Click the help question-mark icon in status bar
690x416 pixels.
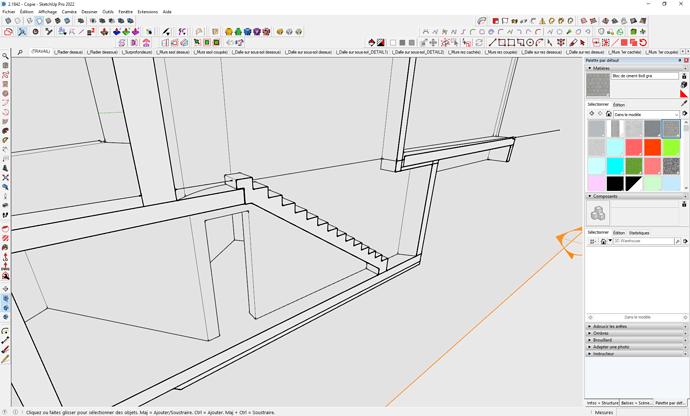point(5,412)
